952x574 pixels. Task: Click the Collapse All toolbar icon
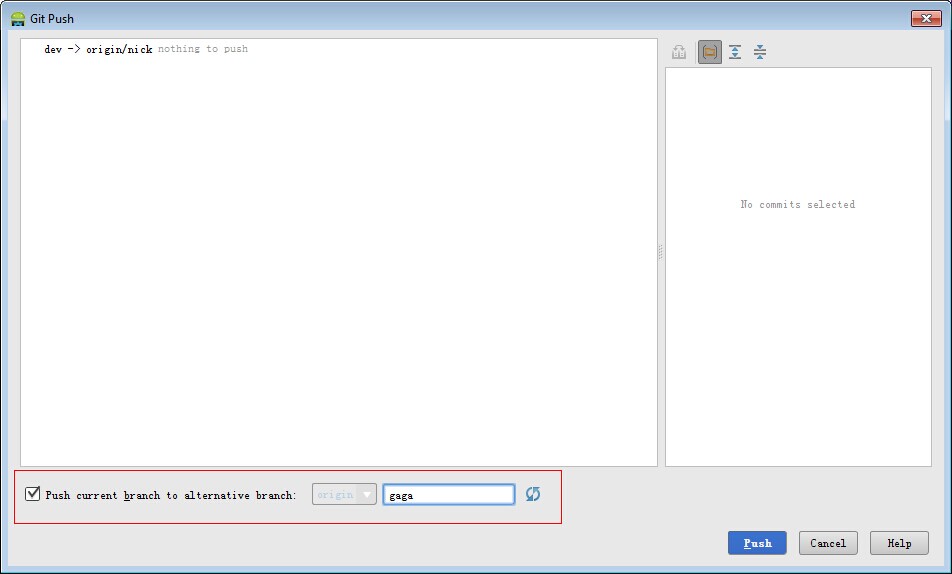point(760,52)
